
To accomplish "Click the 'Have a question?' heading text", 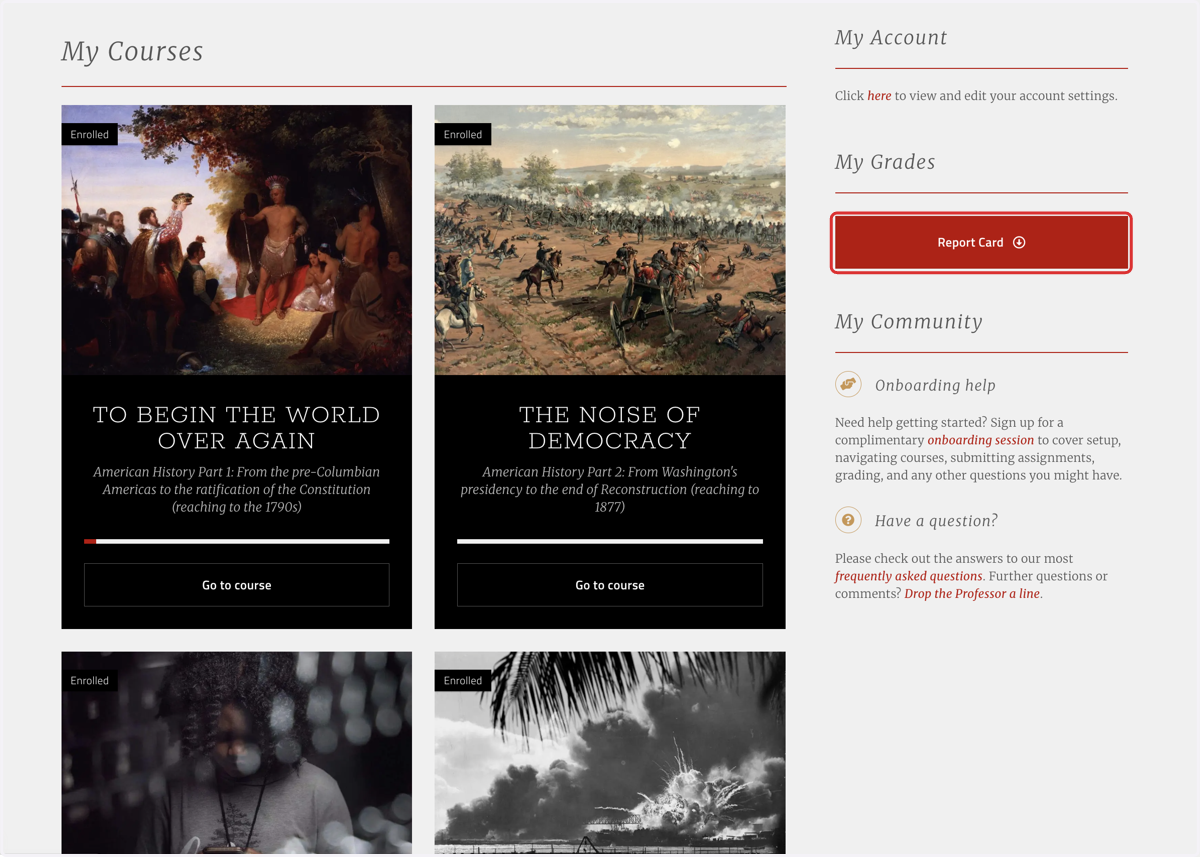I will pyautogui.click(x=936, y=521).
